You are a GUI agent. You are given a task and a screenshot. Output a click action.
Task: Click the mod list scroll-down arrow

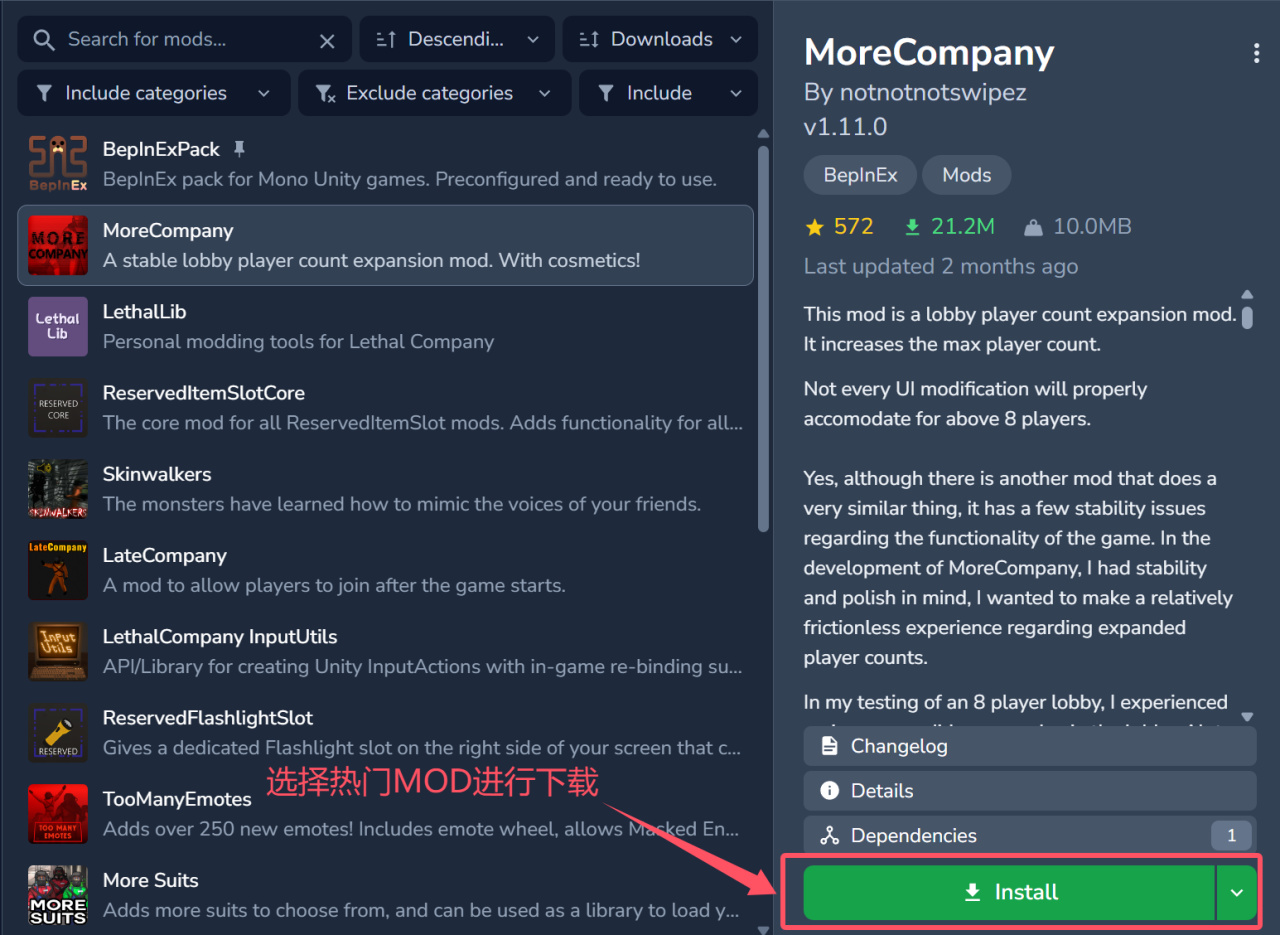[764, 929]
